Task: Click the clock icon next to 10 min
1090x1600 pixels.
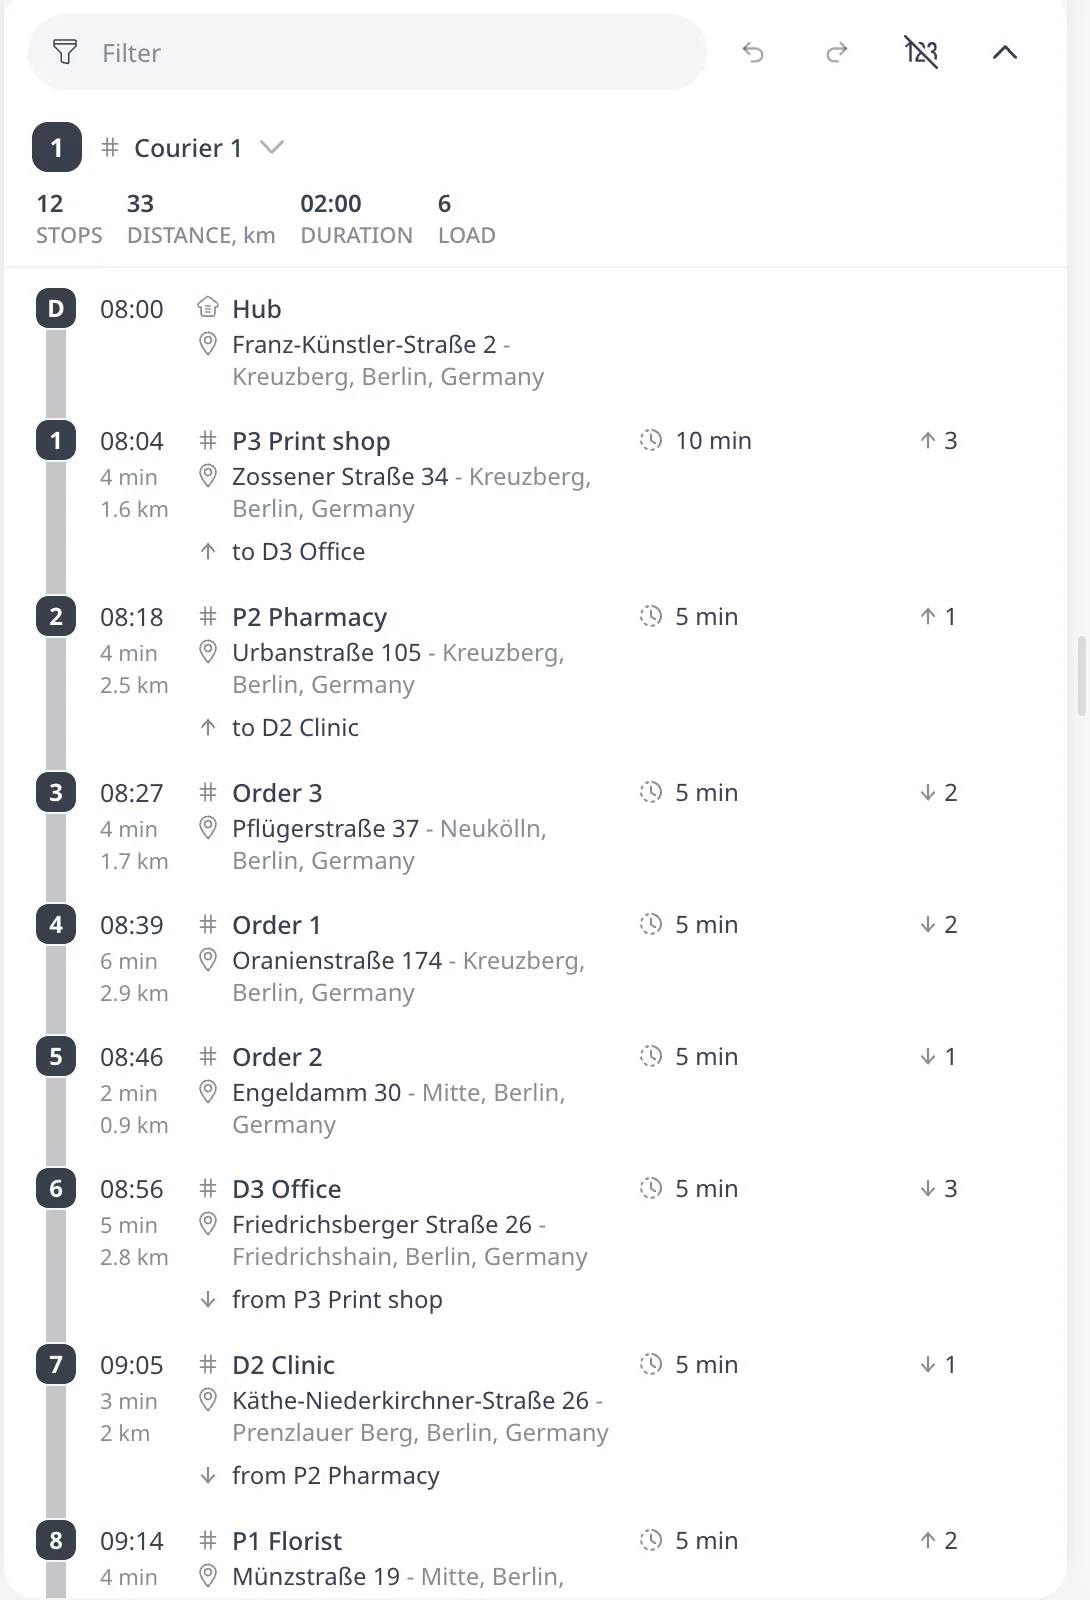Action: pyautogui.click(x=651, y=440)
